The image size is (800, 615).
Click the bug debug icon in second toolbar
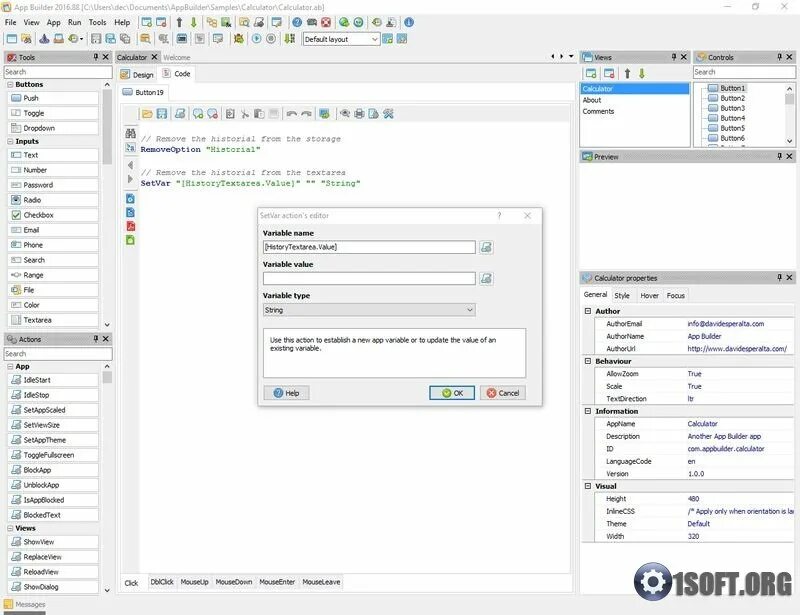tap(238, 39)
